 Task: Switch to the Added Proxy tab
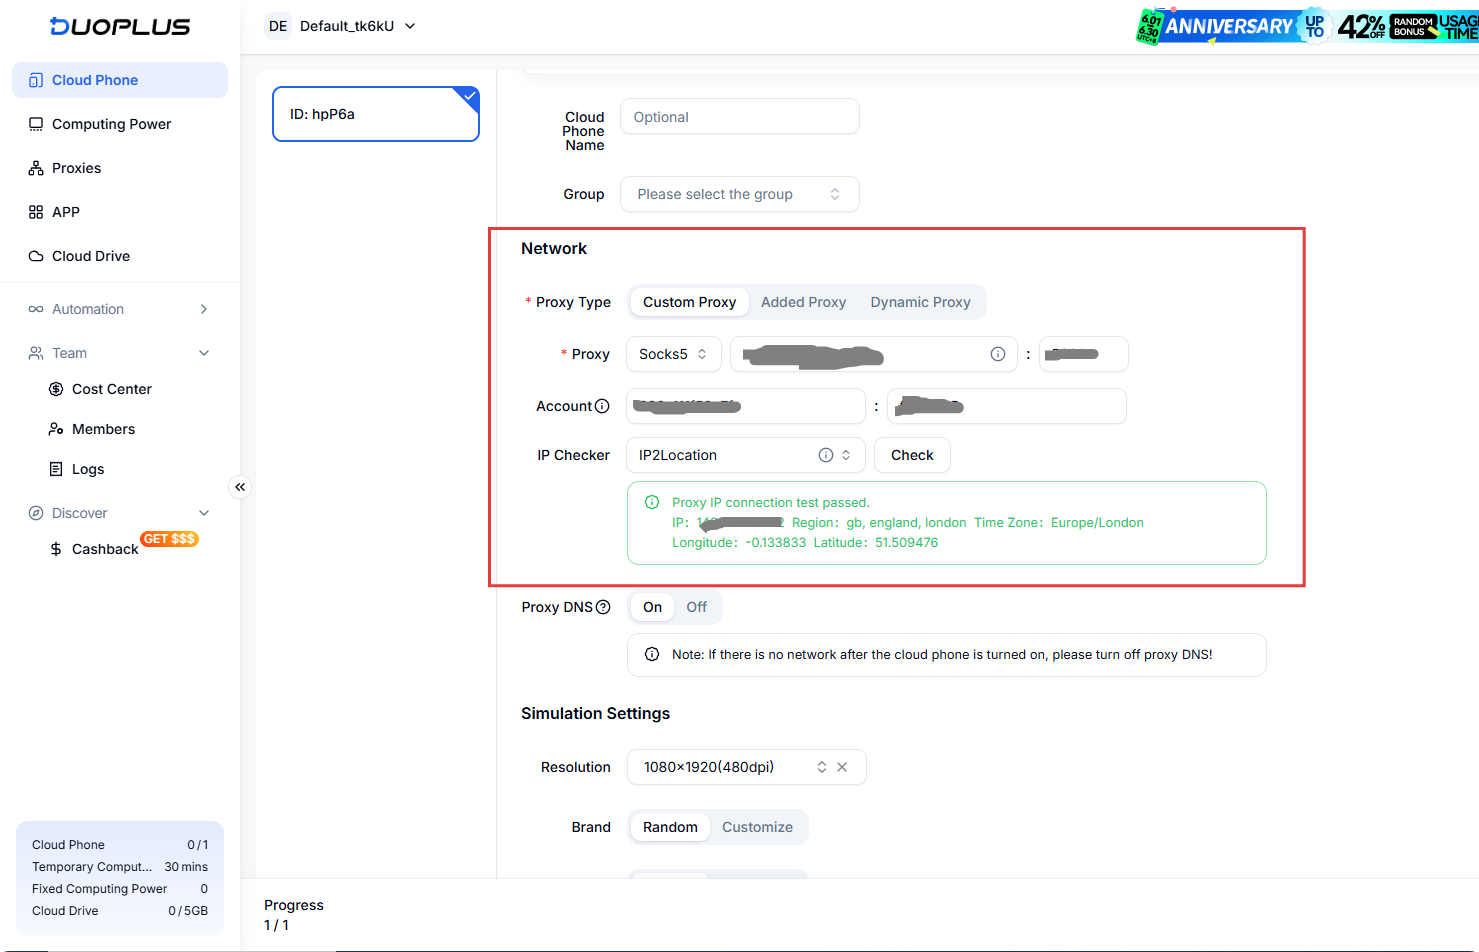[x=803, y=302]
